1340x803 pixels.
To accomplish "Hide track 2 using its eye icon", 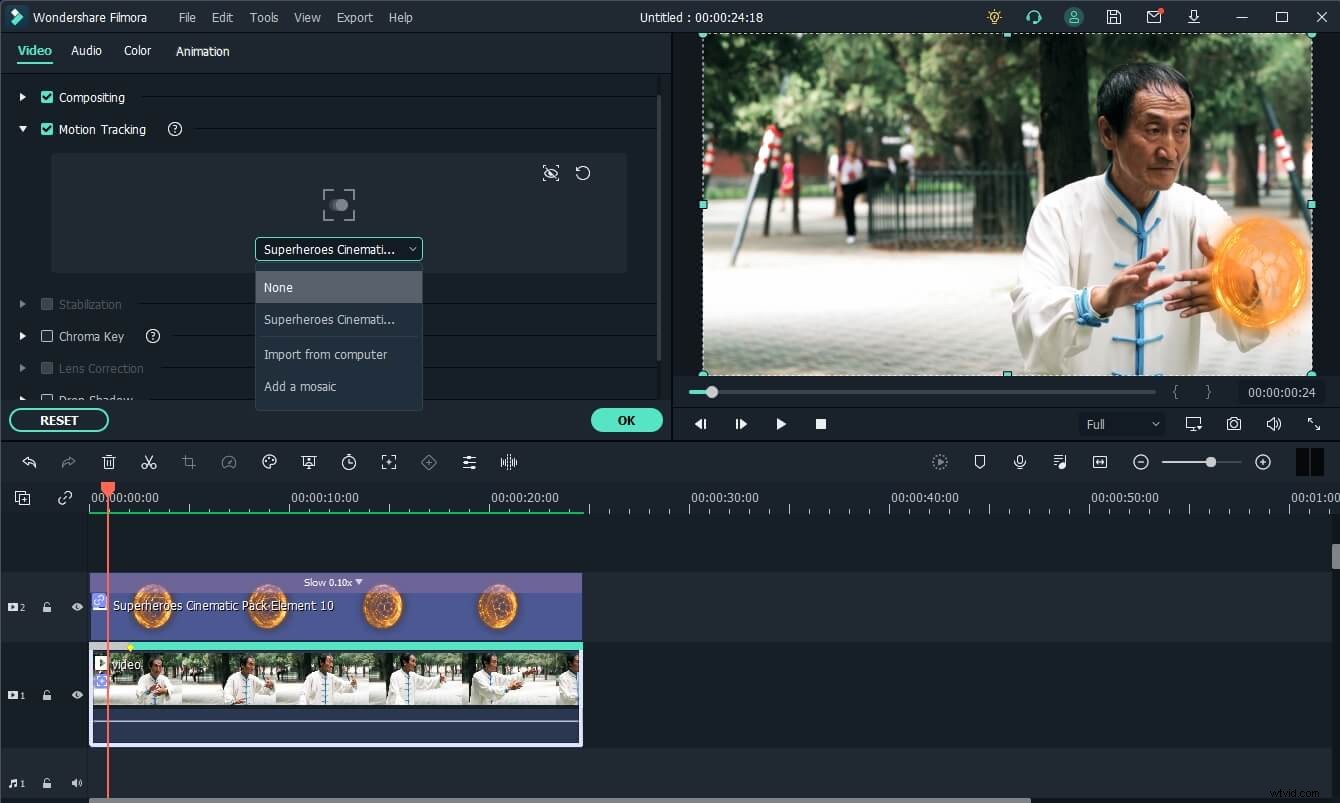I will click(77, 607).
